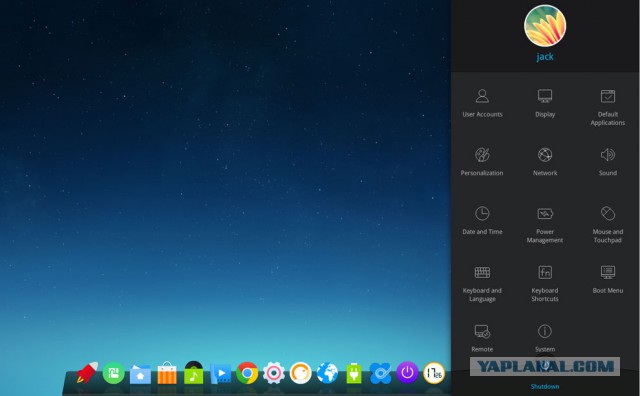Image resolution: width=640 pixels, height=396 pixels.
Task: Open Mouse and Touchpad settings
Action: (608, 225)
